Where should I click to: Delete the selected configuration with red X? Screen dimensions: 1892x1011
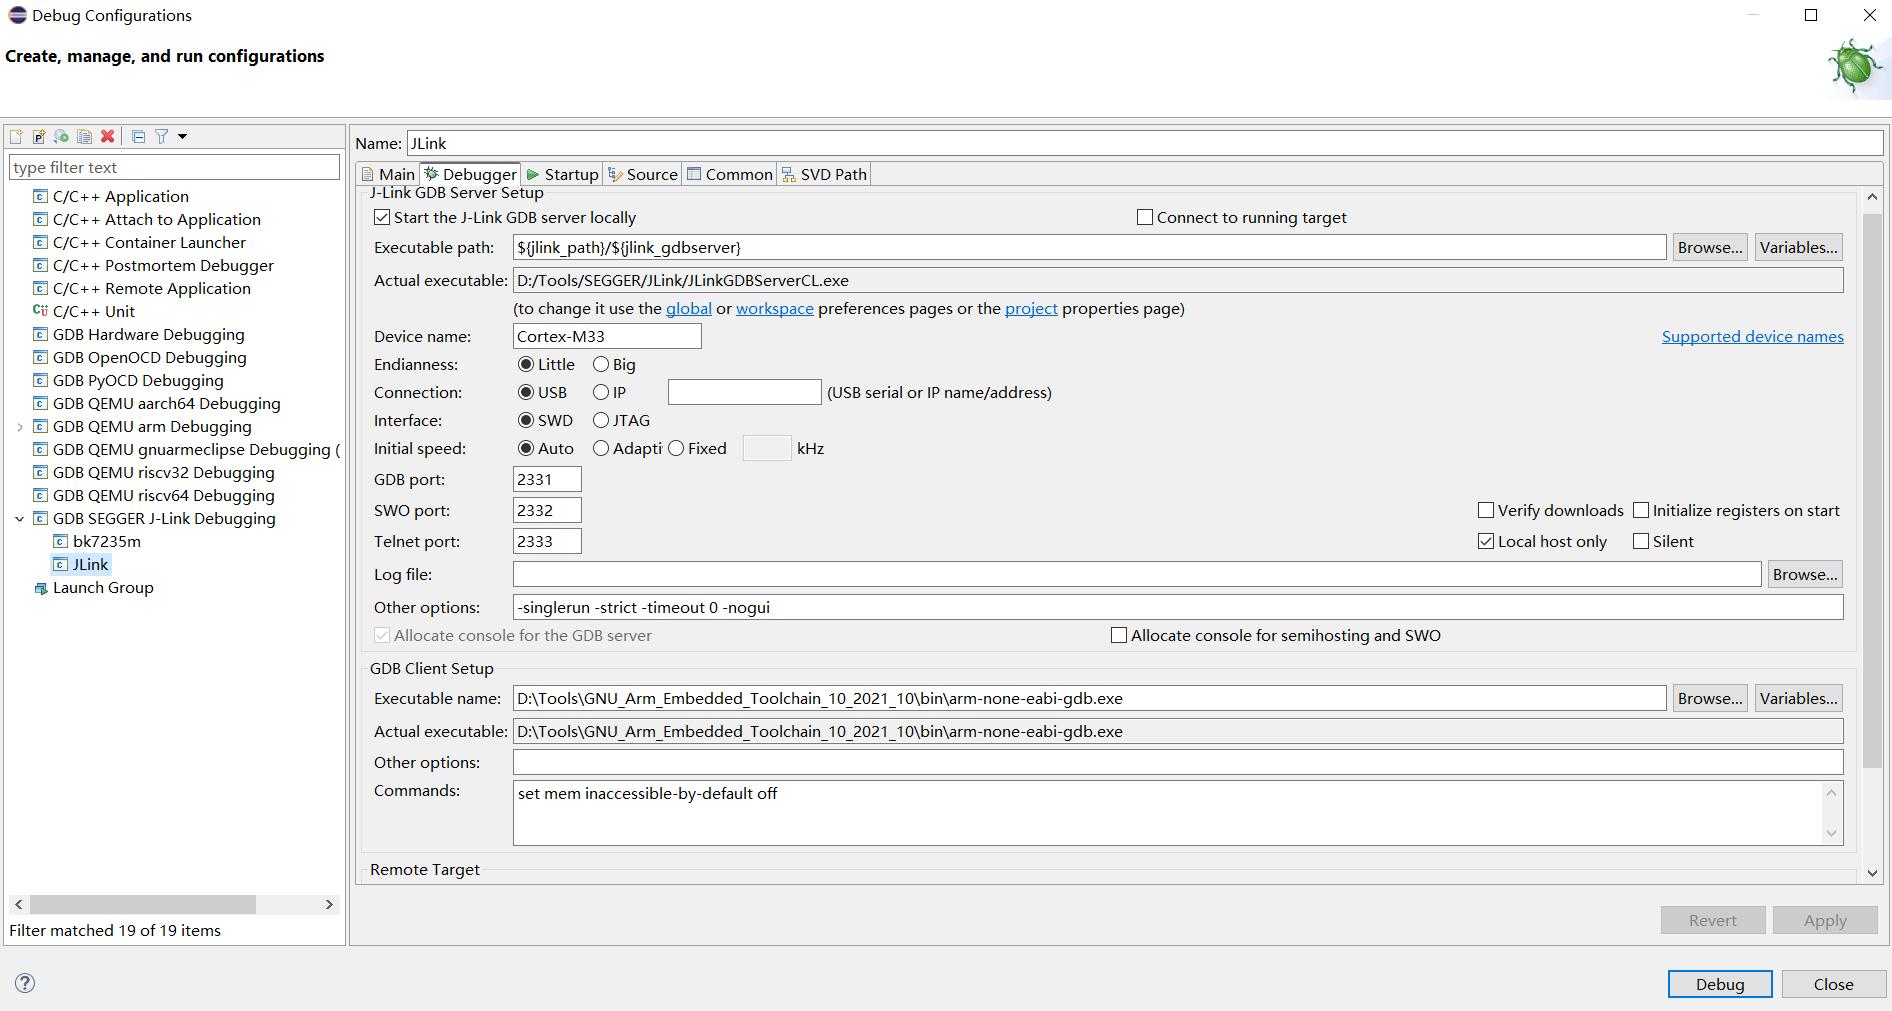(x=108, y=136)
